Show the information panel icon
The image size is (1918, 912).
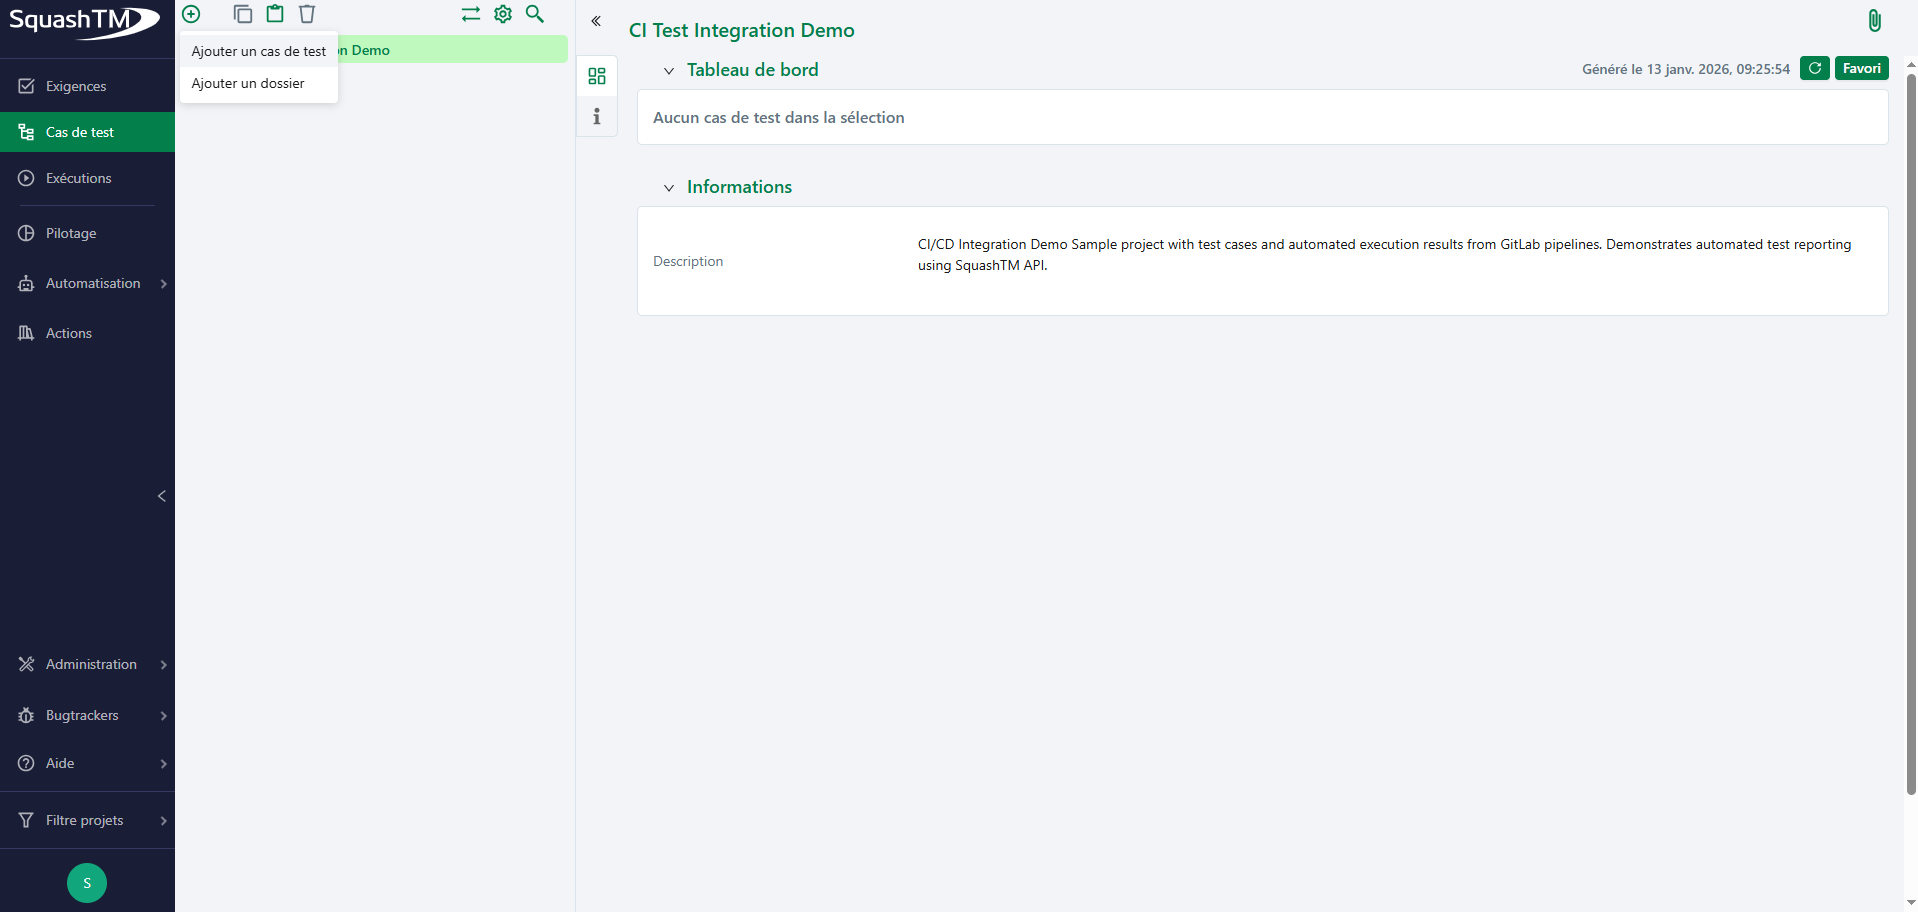point(597,117)
